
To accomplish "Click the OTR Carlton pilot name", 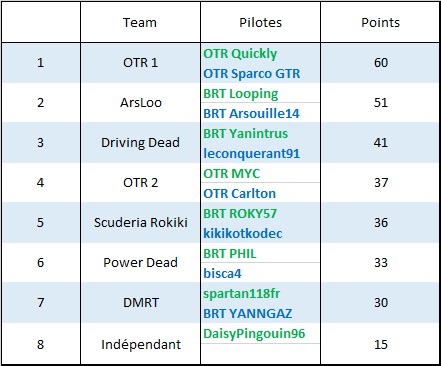I will tap(239, 194).
